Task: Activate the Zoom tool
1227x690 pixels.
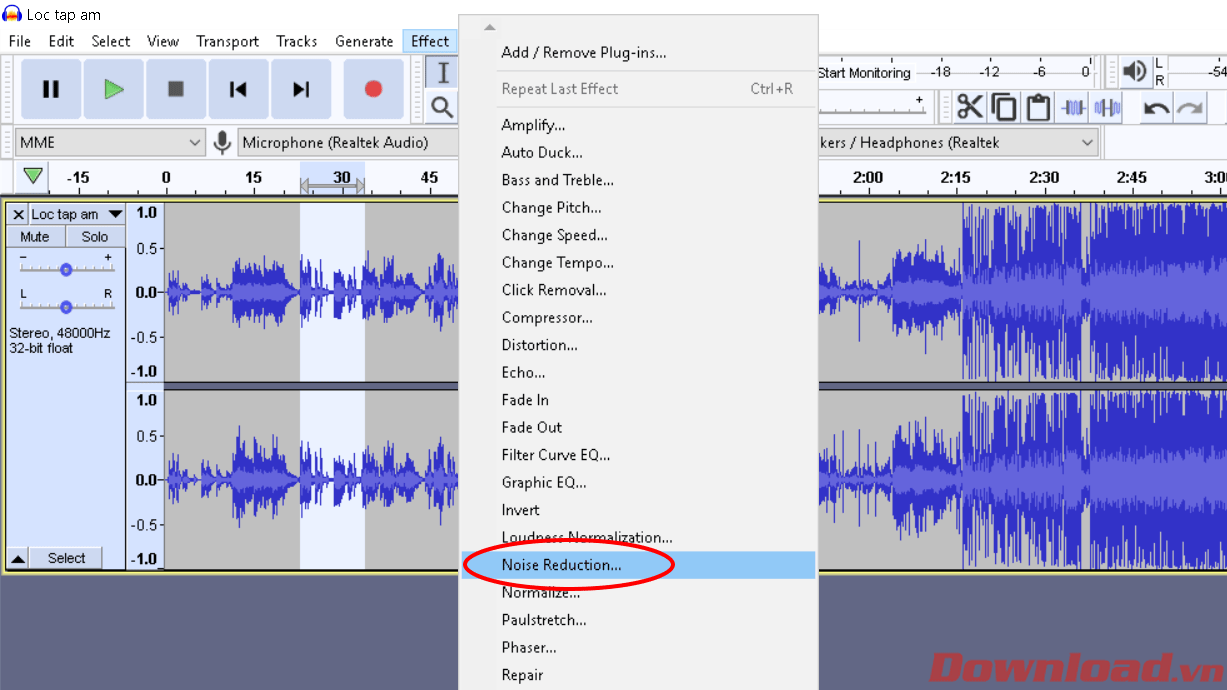Action: (x=441, y=104)
